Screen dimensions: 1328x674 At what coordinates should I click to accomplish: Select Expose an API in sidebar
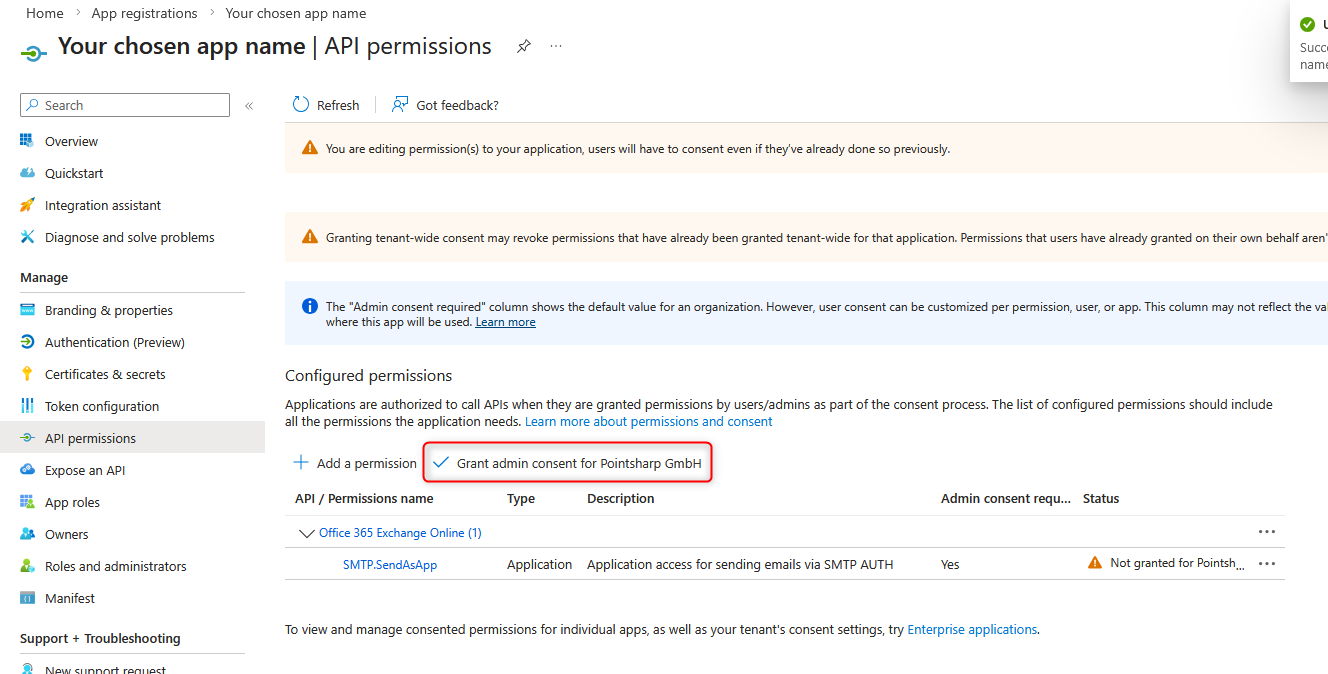pos(85,470)
